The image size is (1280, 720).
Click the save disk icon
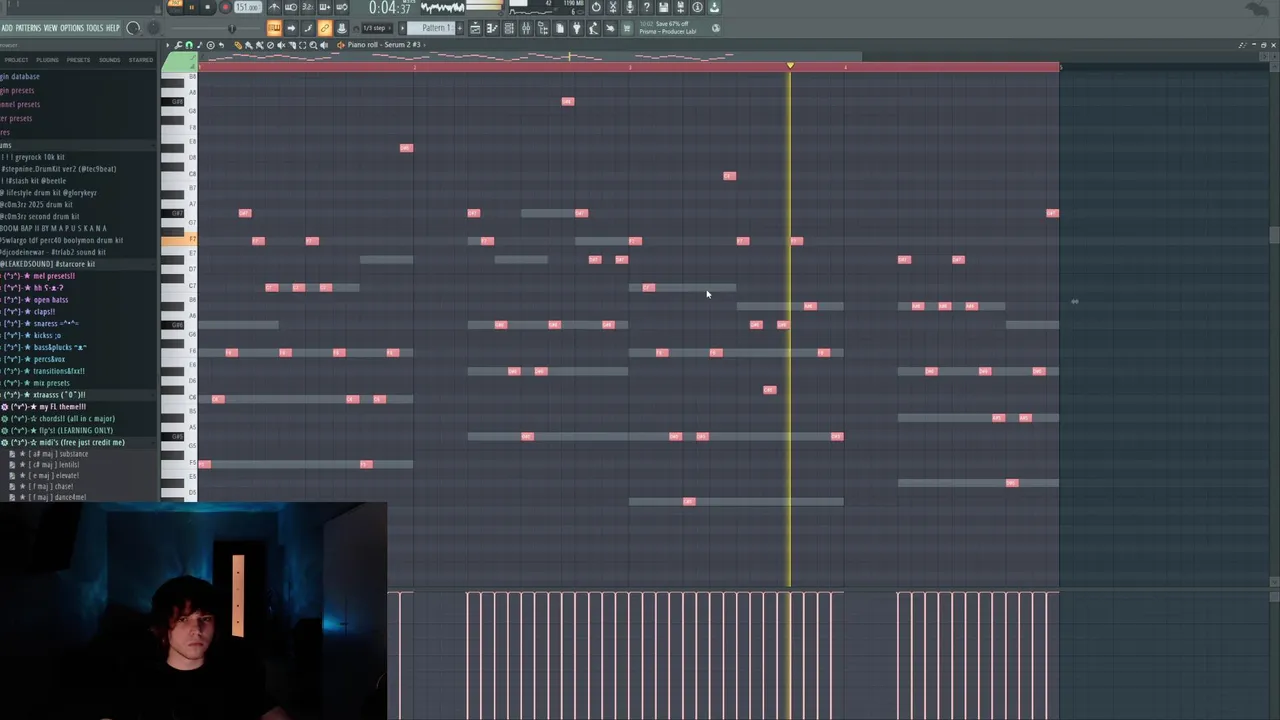pyautogui.click(x=663, y=7)
